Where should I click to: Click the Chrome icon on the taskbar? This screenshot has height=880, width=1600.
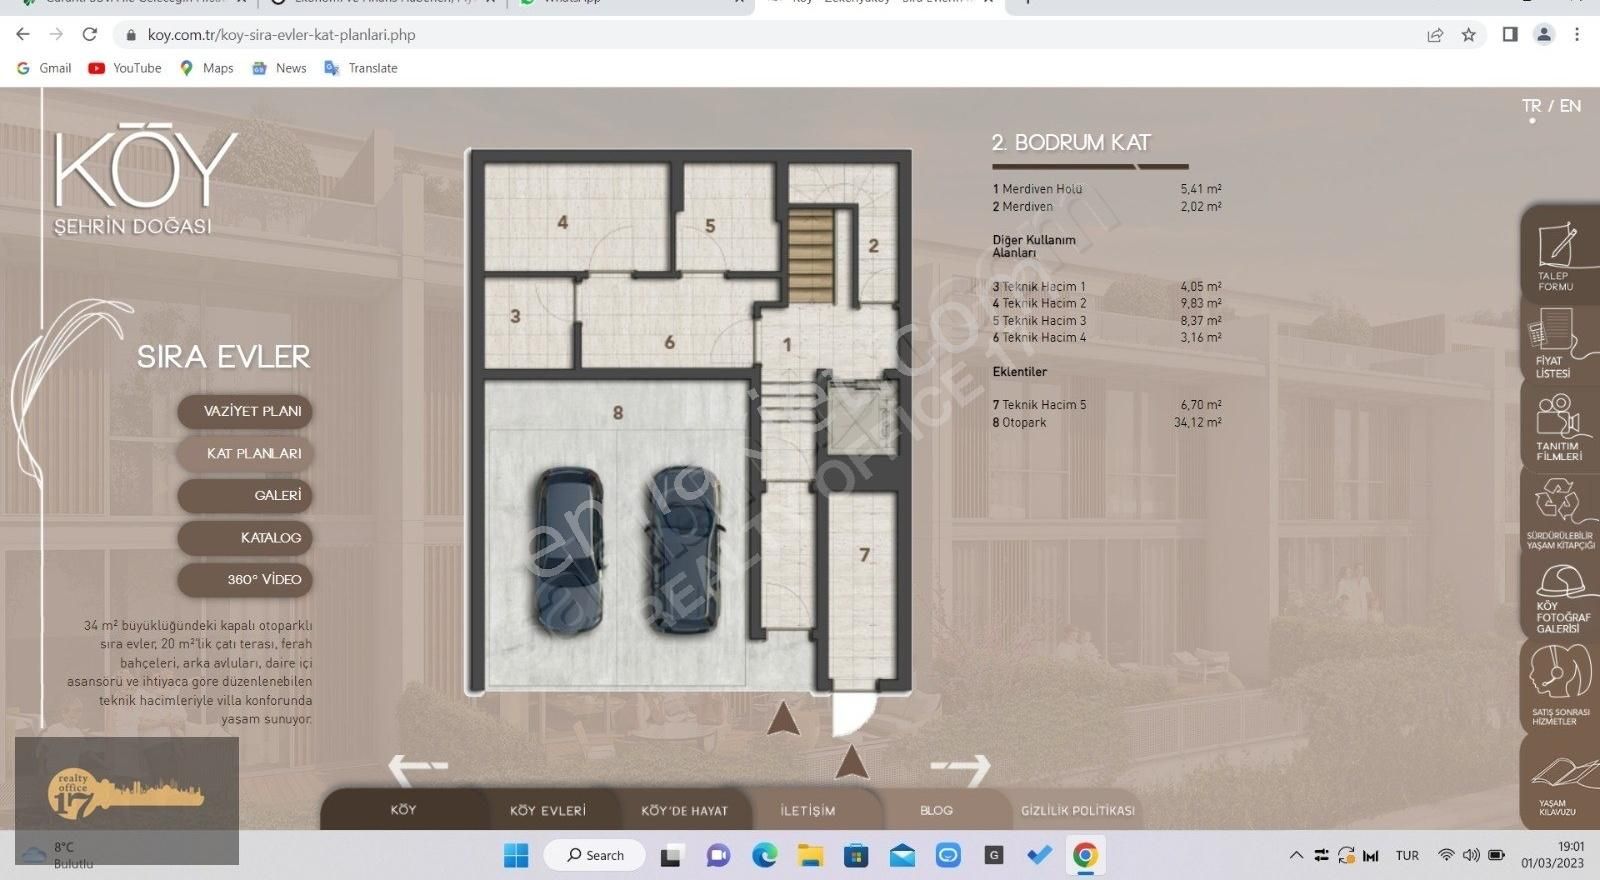pyautogui.click(x=1085, y=855)
